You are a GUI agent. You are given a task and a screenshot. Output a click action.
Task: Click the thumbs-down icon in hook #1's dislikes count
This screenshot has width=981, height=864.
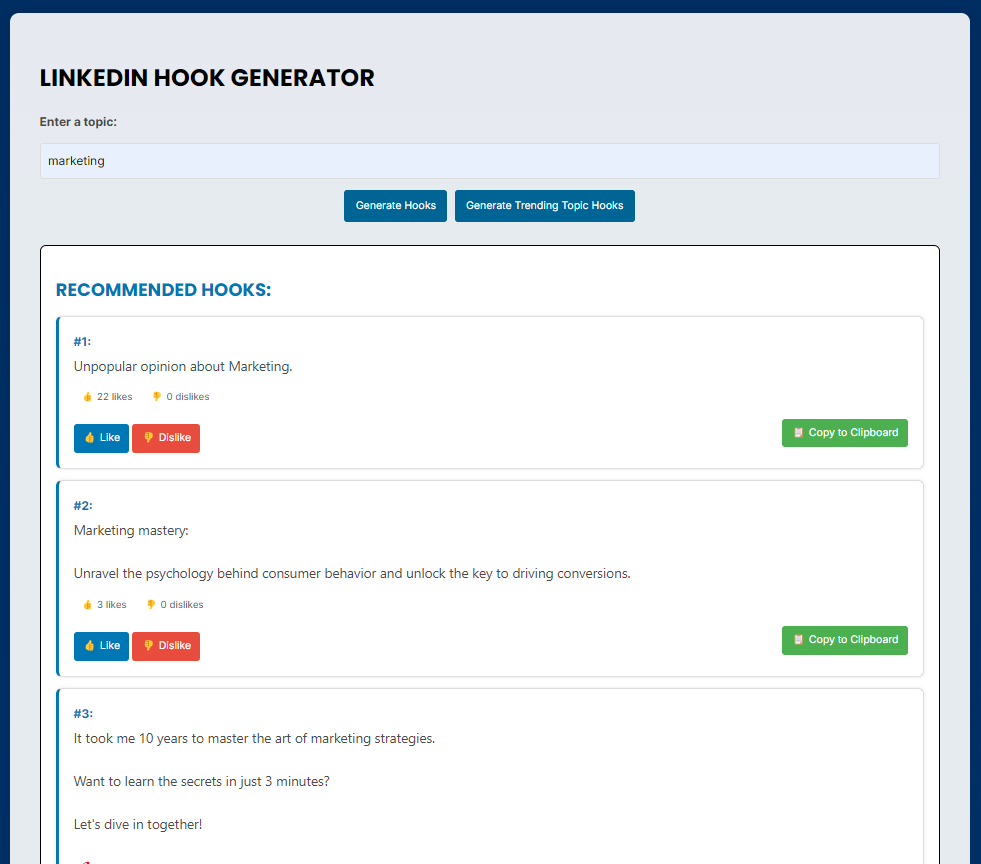[x=156, y=397]
